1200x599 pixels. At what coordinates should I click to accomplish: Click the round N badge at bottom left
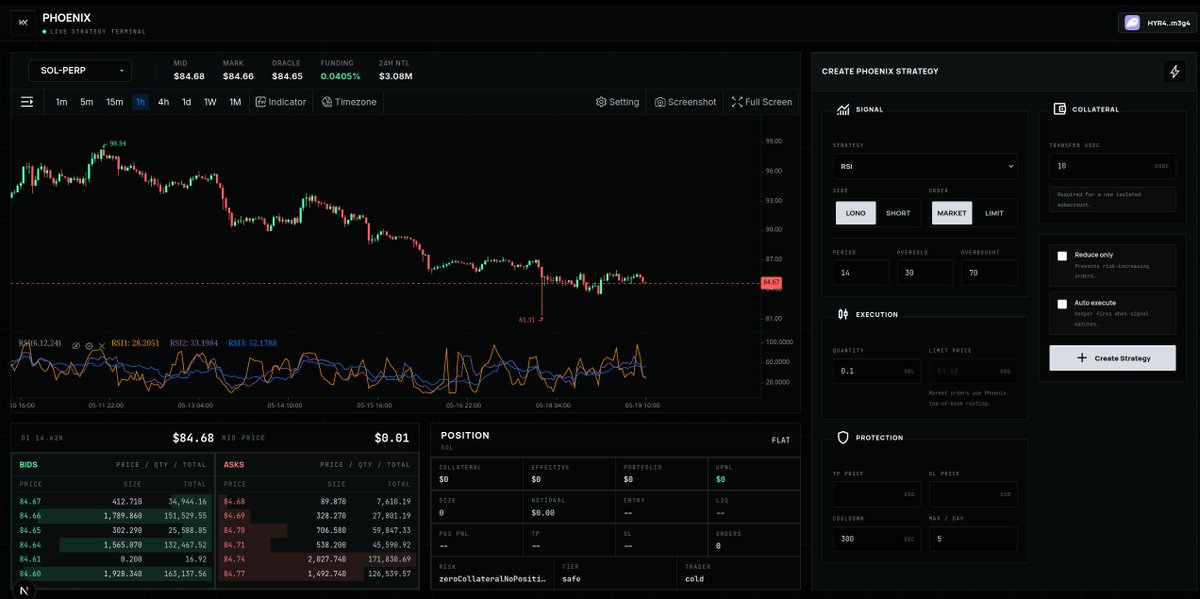[x=24, y=589]
